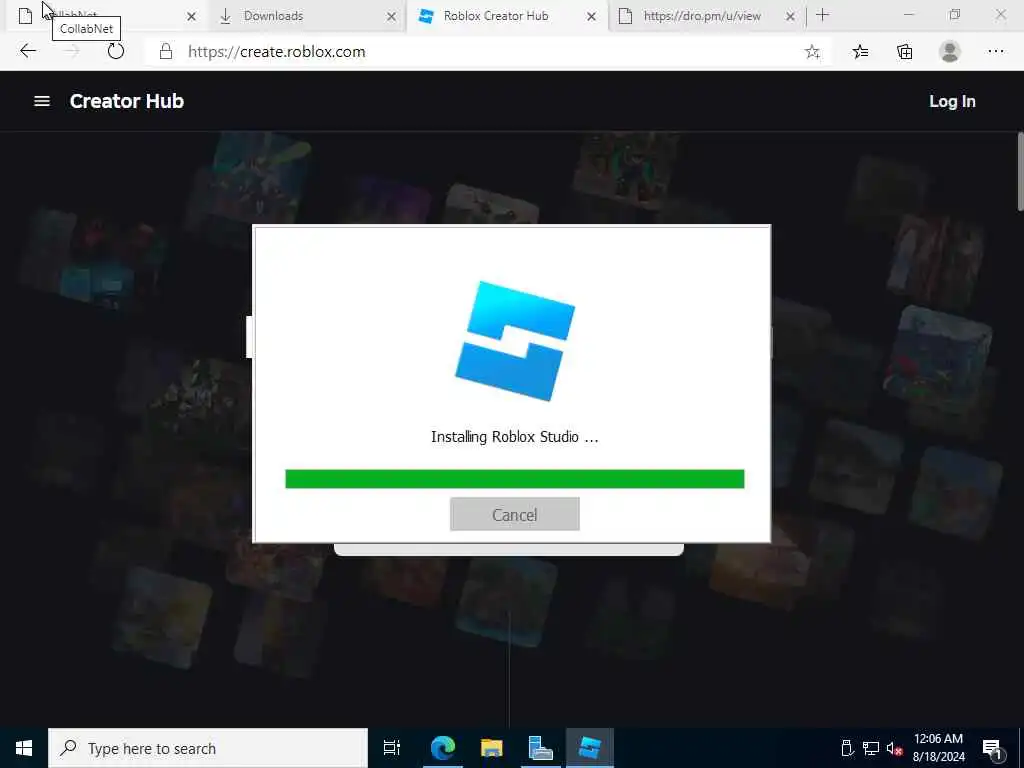The width and height of the screenshot is (1024, 768).
Task: Click the green installation progress bar
Action: [515, 479]
